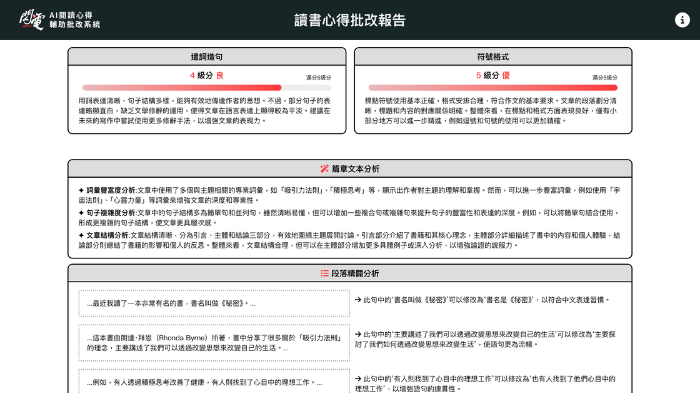Click the suggestion about 主要探討了我們如何
The image size is (700, 393).
tap(485, 339)
